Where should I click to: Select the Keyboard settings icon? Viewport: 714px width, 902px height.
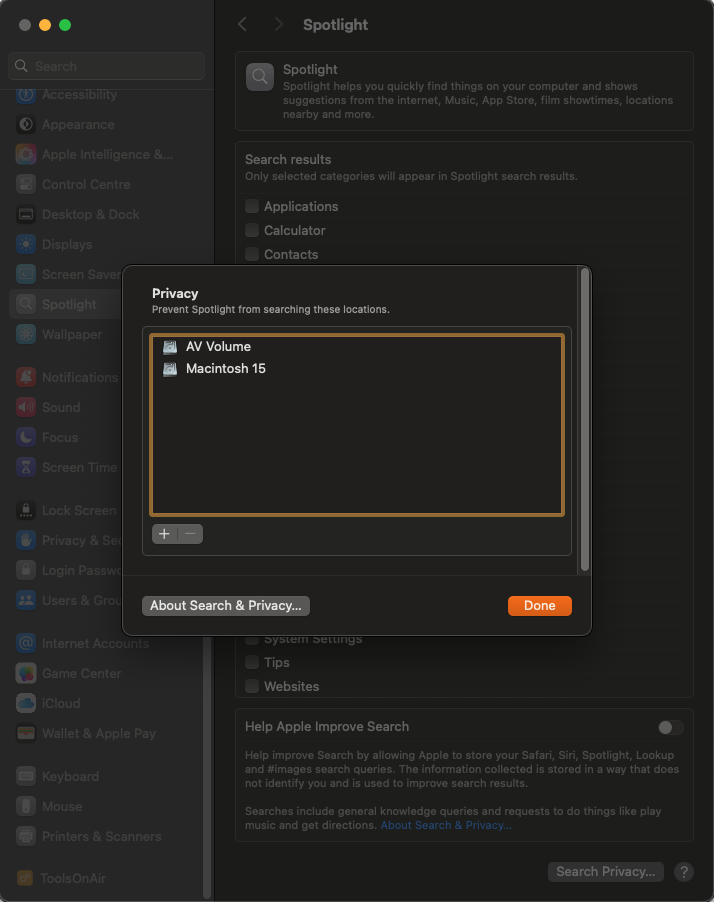click(26, 775)
